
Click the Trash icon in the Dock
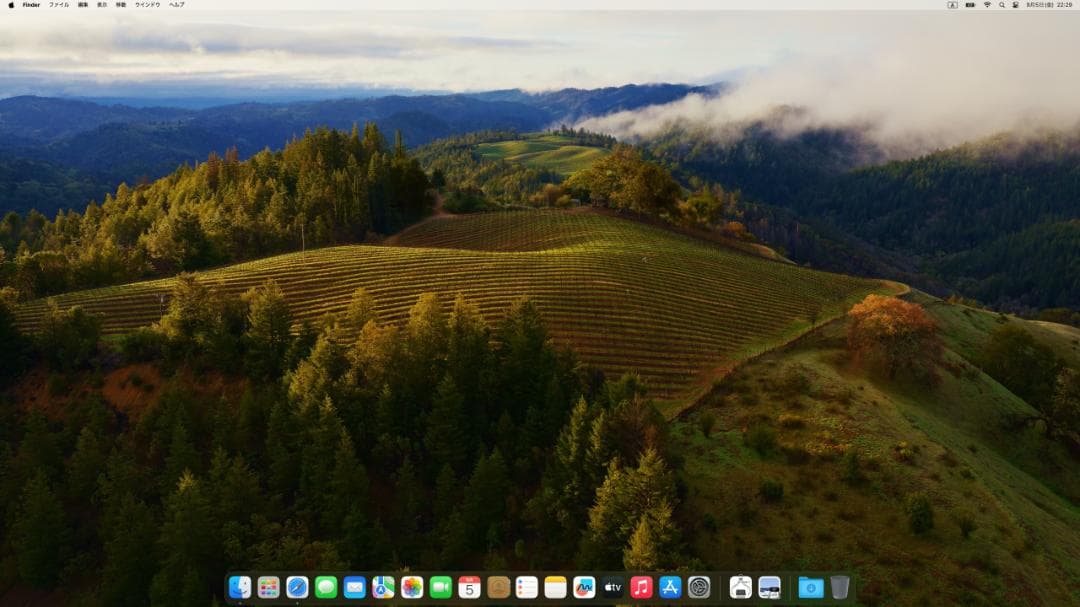pyautogui.click(x=840, y=588)
